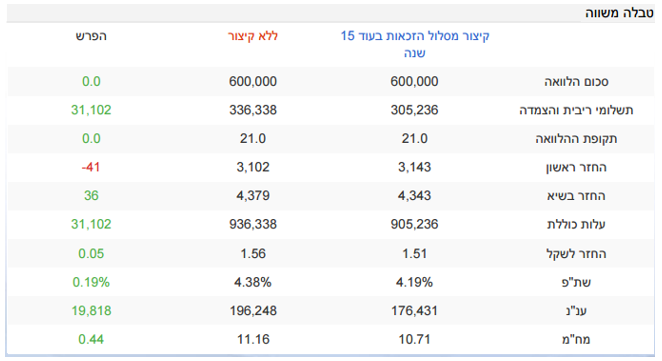The height and width of the screenshot is (361, 662).
Task: Click the הפרש column header
Action: [x=91, y=36]
